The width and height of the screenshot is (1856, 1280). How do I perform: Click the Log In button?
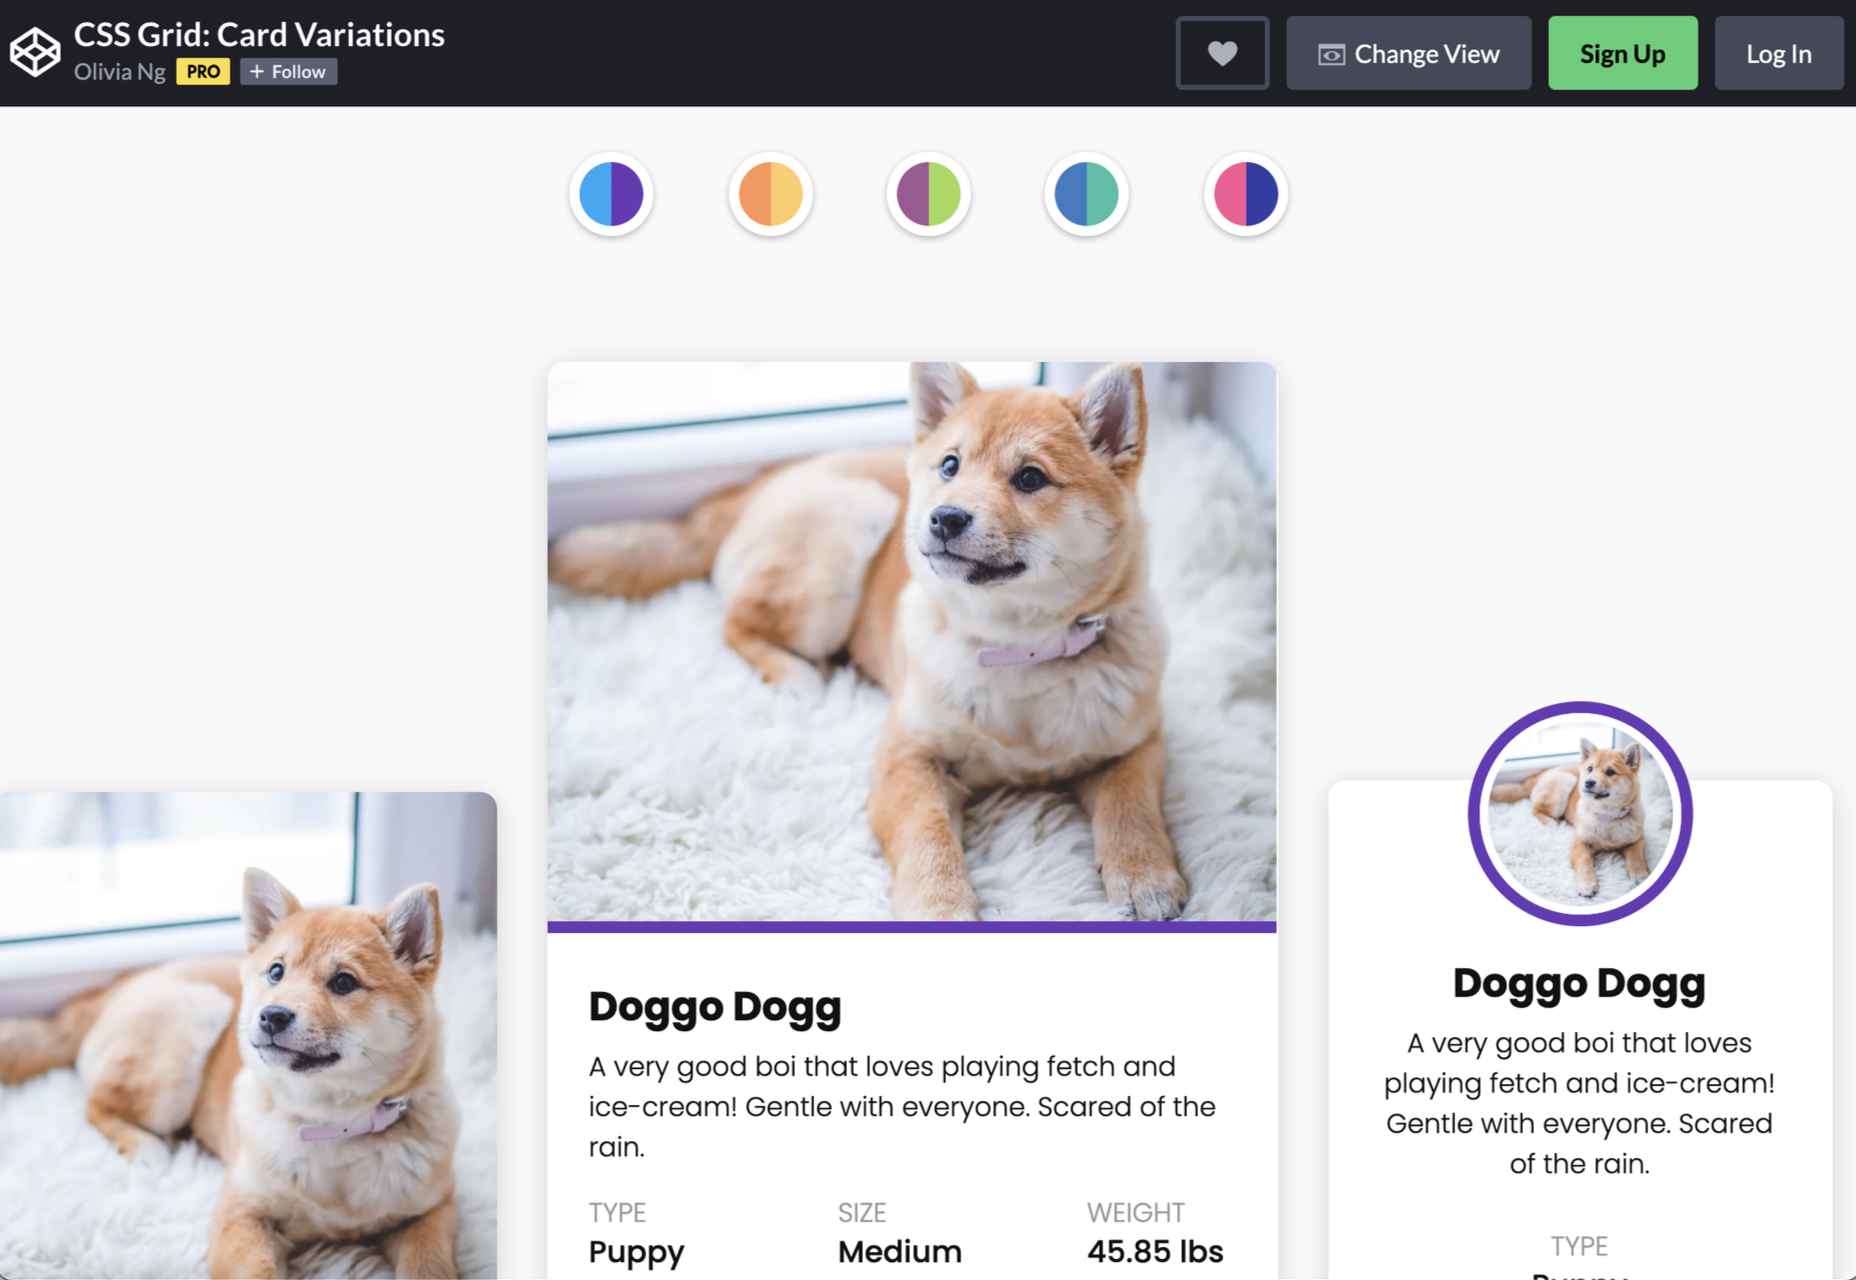click(1778, 53)
